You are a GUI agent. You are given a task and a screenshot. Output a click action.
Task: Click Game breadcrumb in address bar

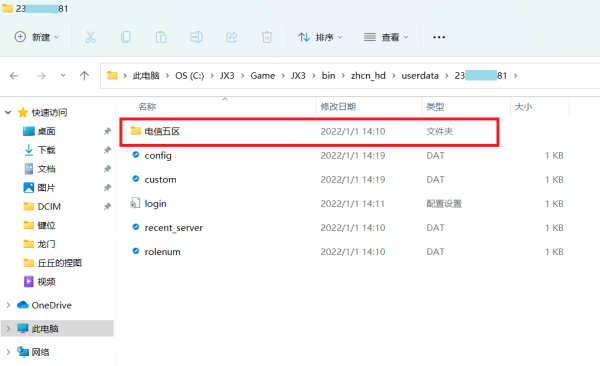pyautogui.click(x=262, y=76)
